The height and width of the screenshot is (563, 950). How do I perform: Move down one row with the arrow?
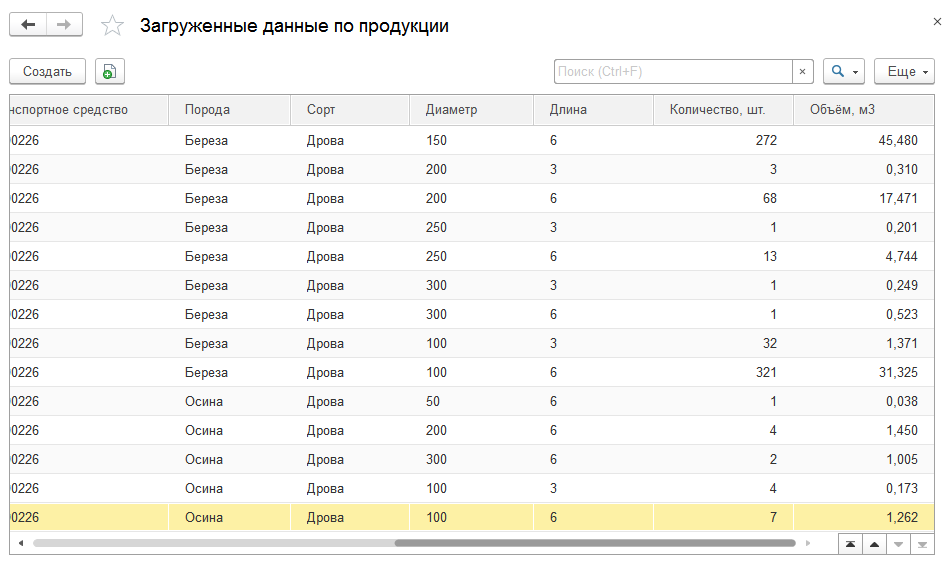tap(898, 544)
